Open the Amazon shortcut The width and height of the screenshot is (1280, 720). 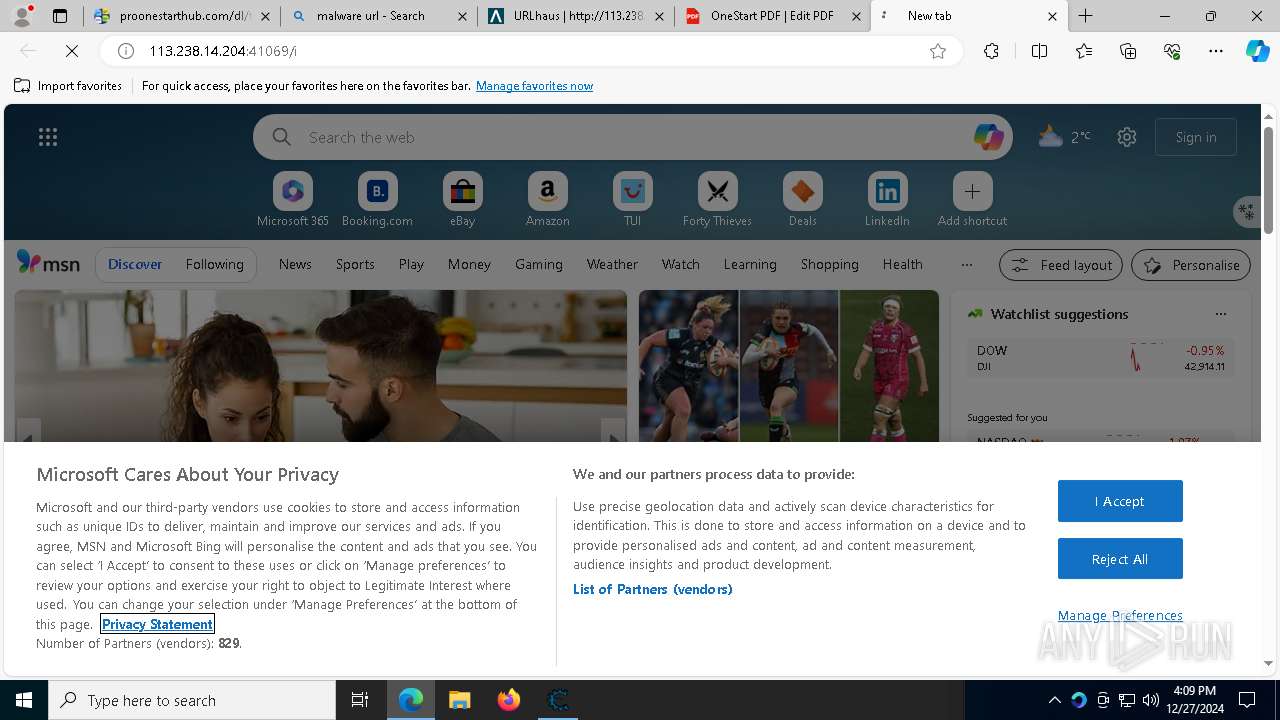[547, 199]
